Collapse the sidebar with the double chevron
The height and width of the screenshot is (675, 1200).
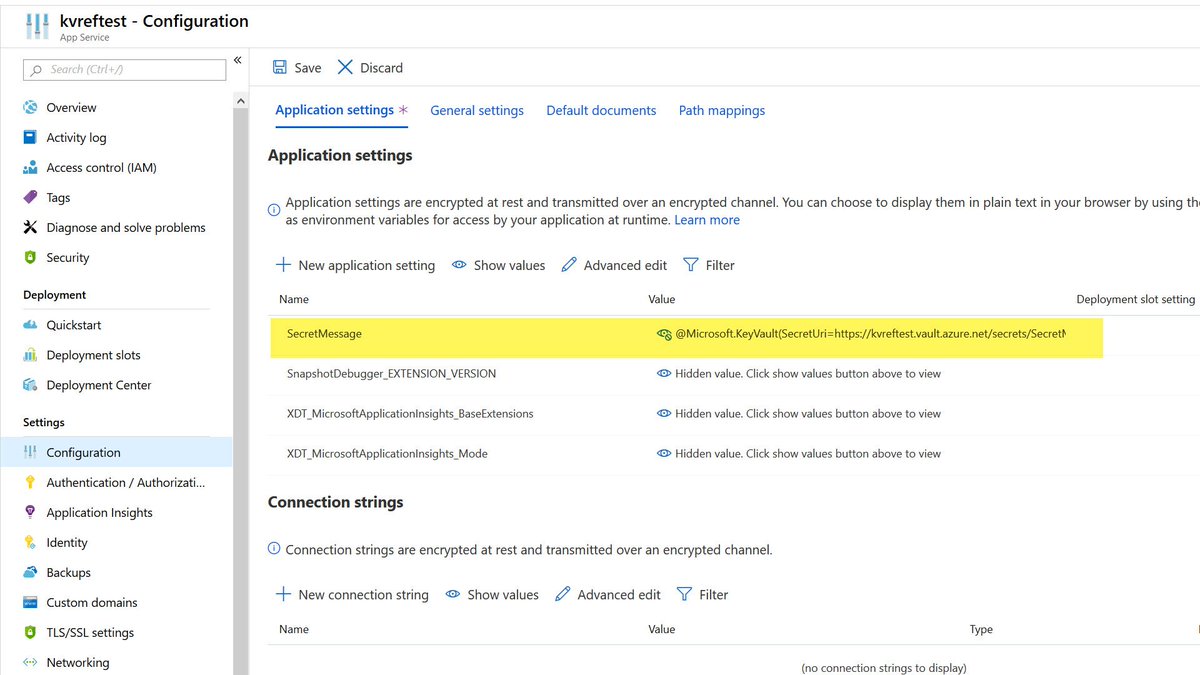[238, 60]
